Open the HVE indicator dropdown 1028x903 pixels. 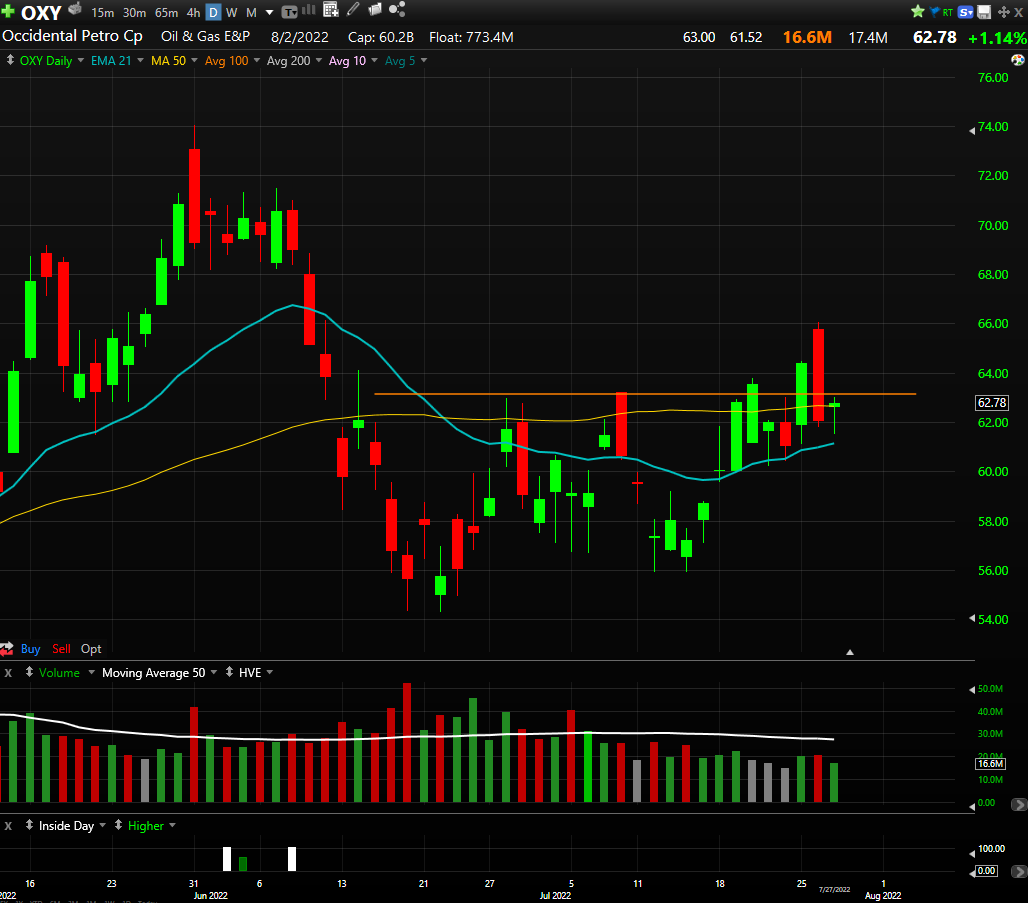[269, 672]
